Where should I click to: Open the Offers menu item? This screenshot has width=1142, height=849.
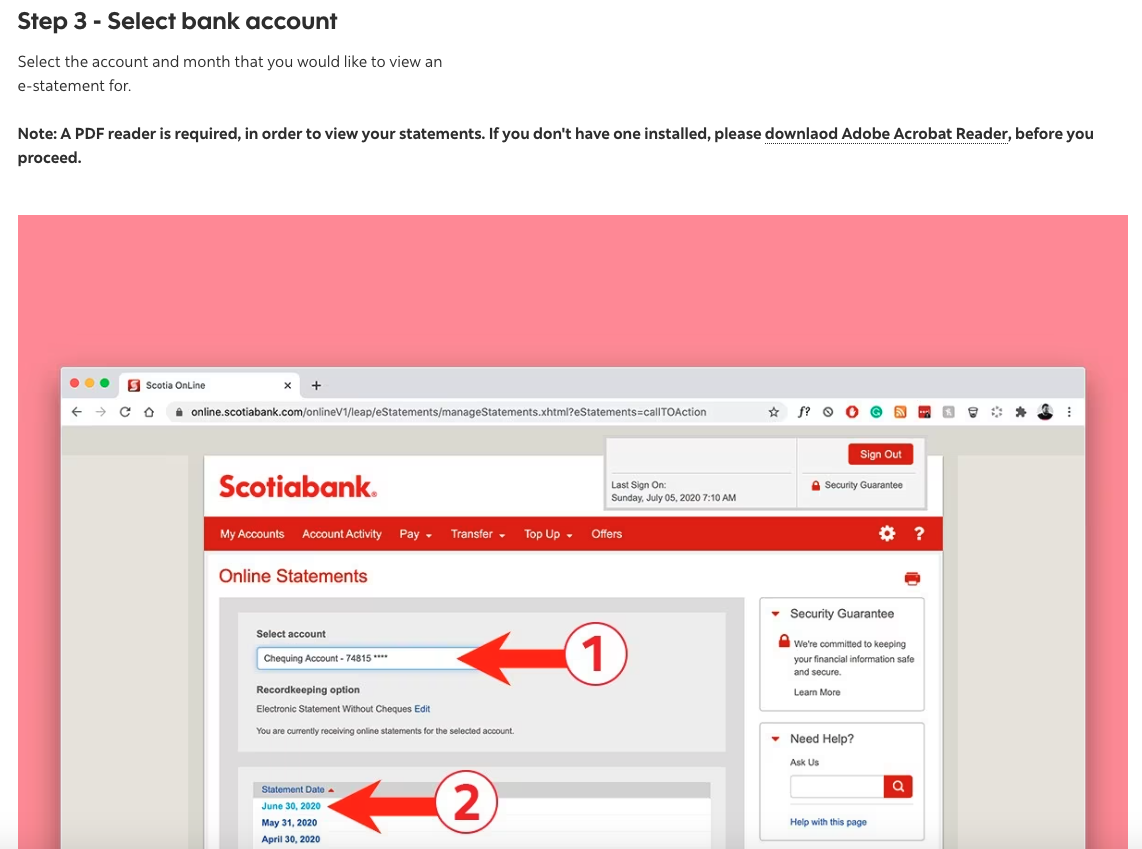[607, 534]
